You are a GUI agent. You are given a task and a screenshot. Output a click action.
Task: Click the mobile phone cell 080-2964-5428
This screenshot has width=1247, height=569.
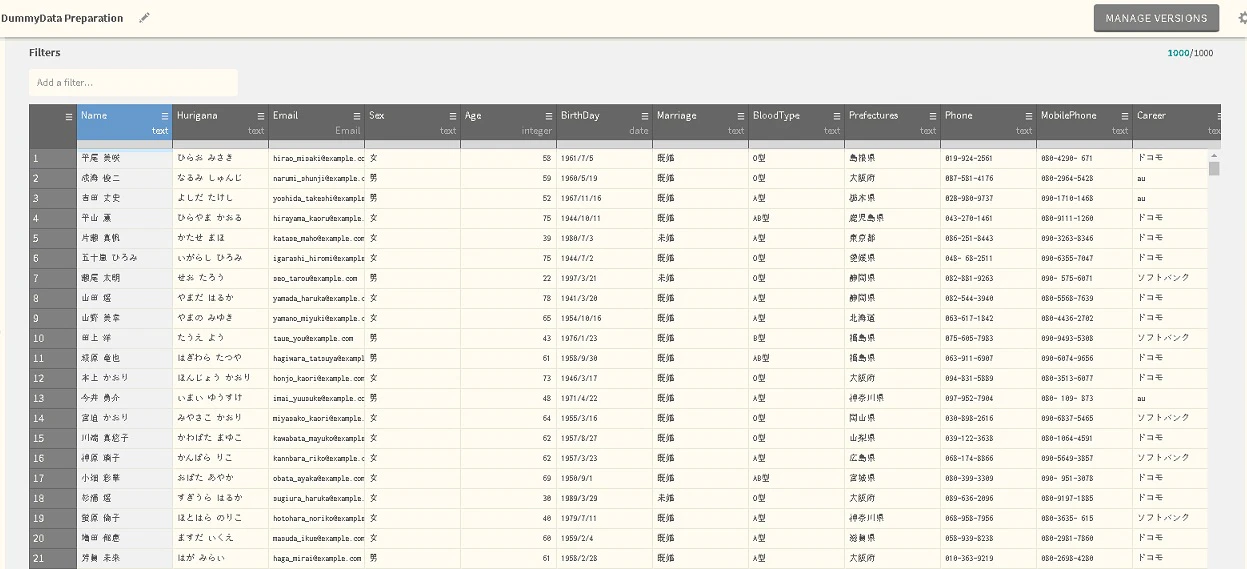[x=1085, y=178]
